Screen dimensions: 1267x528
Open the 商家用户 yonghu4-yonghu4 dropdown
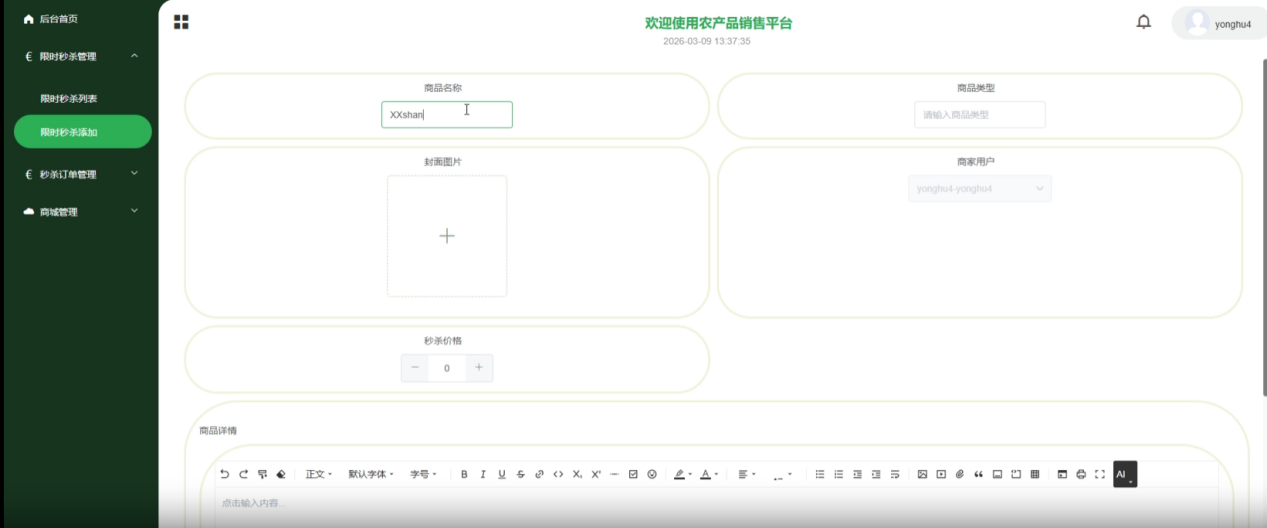[x=980, y=188]
